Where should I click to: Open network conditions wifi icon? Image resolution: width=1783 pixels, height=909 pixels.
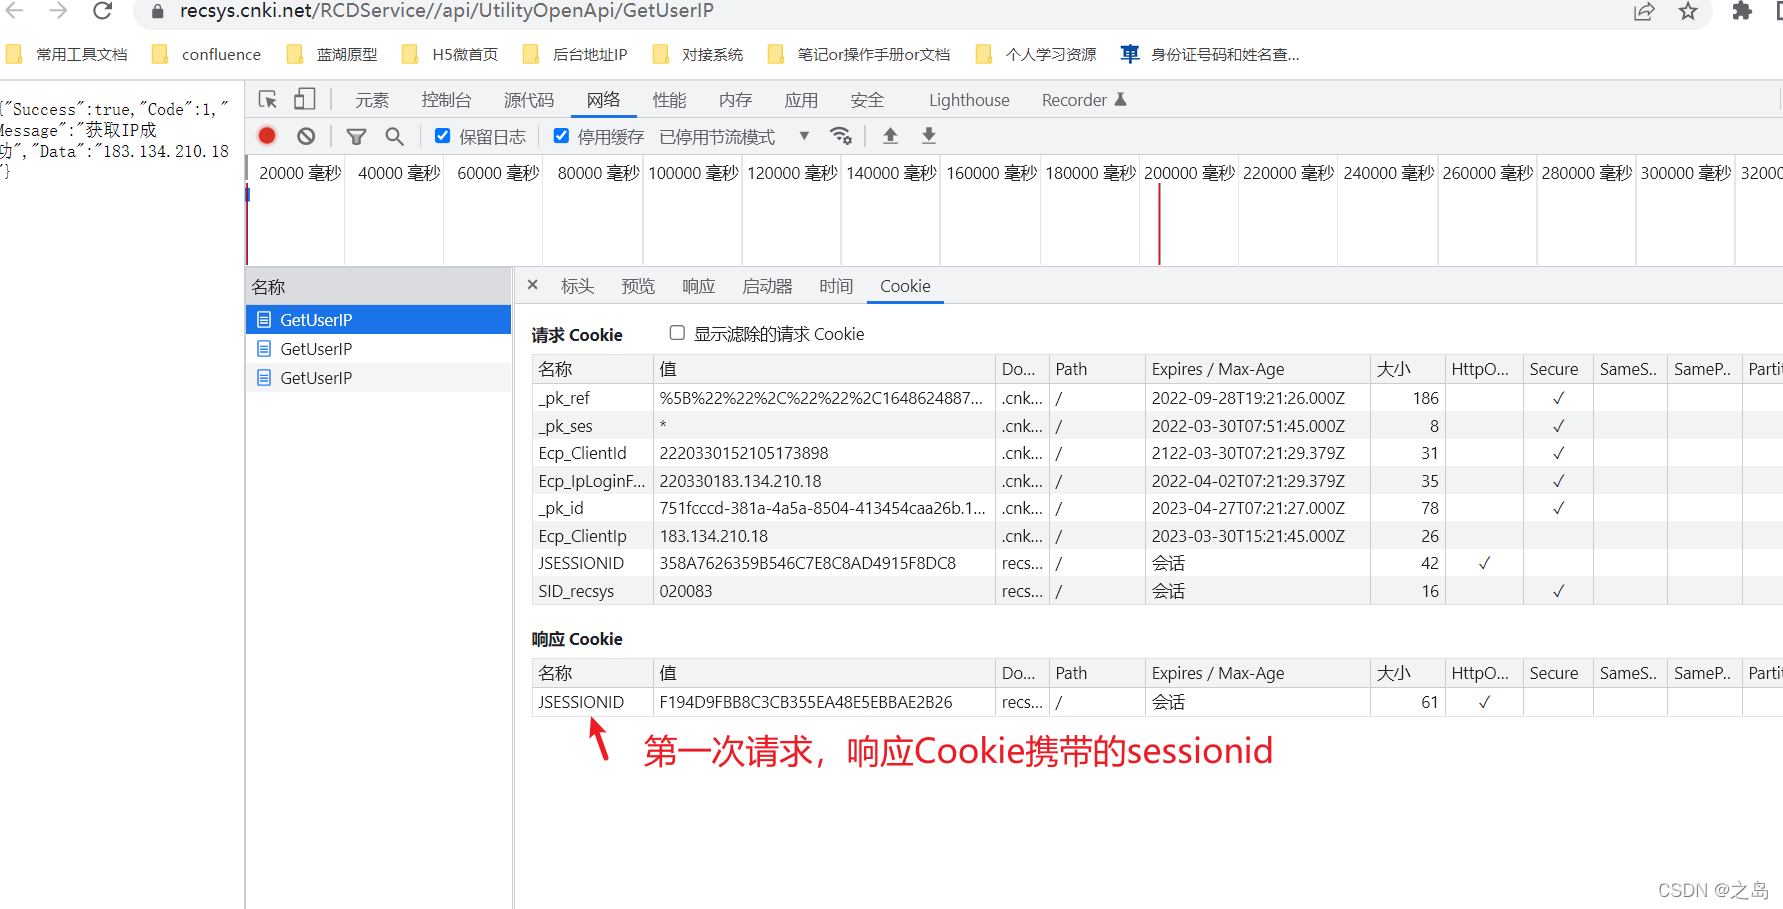tap(841, 135)
